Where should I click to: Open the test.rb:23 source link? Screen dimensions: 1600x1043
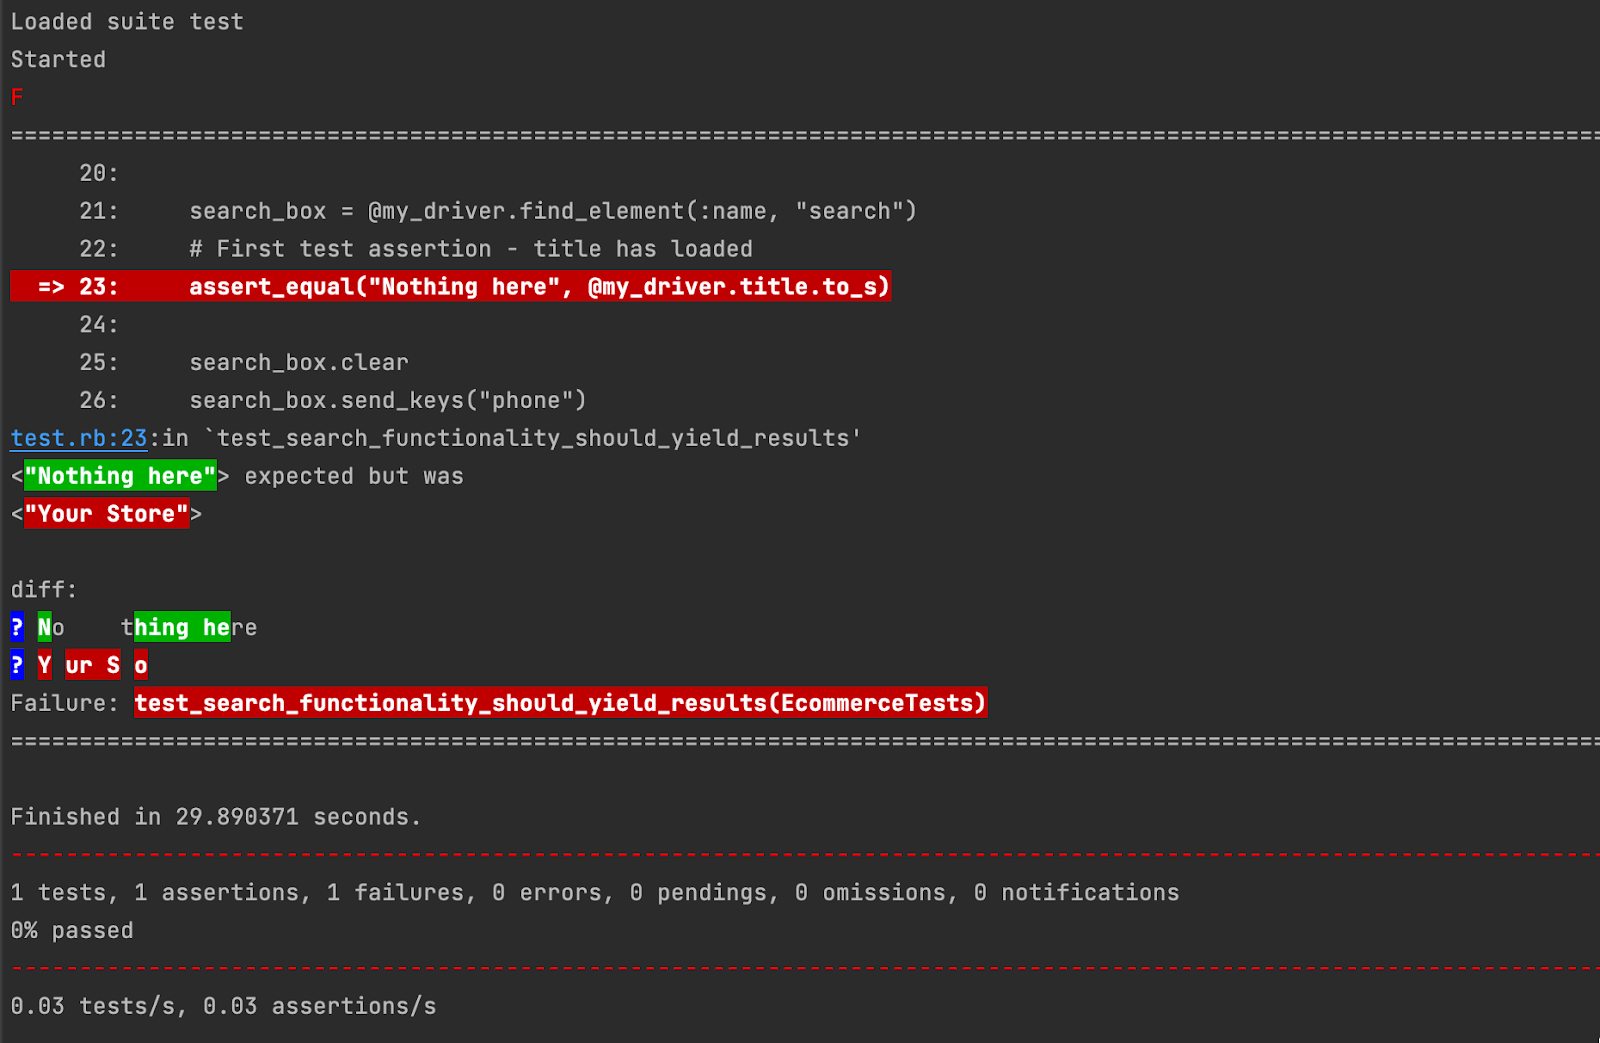pyautogui.click(x=79, y=438)
